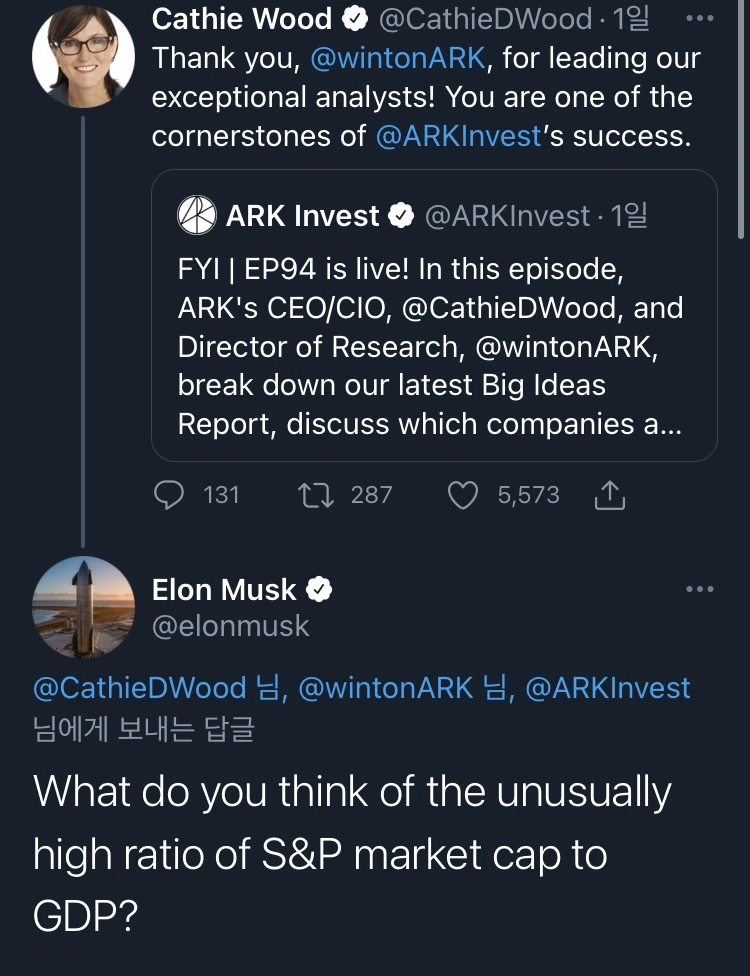Click the Cathie Wood display name
The height and width of the screenshot is (976, 750).
point(241,19)
